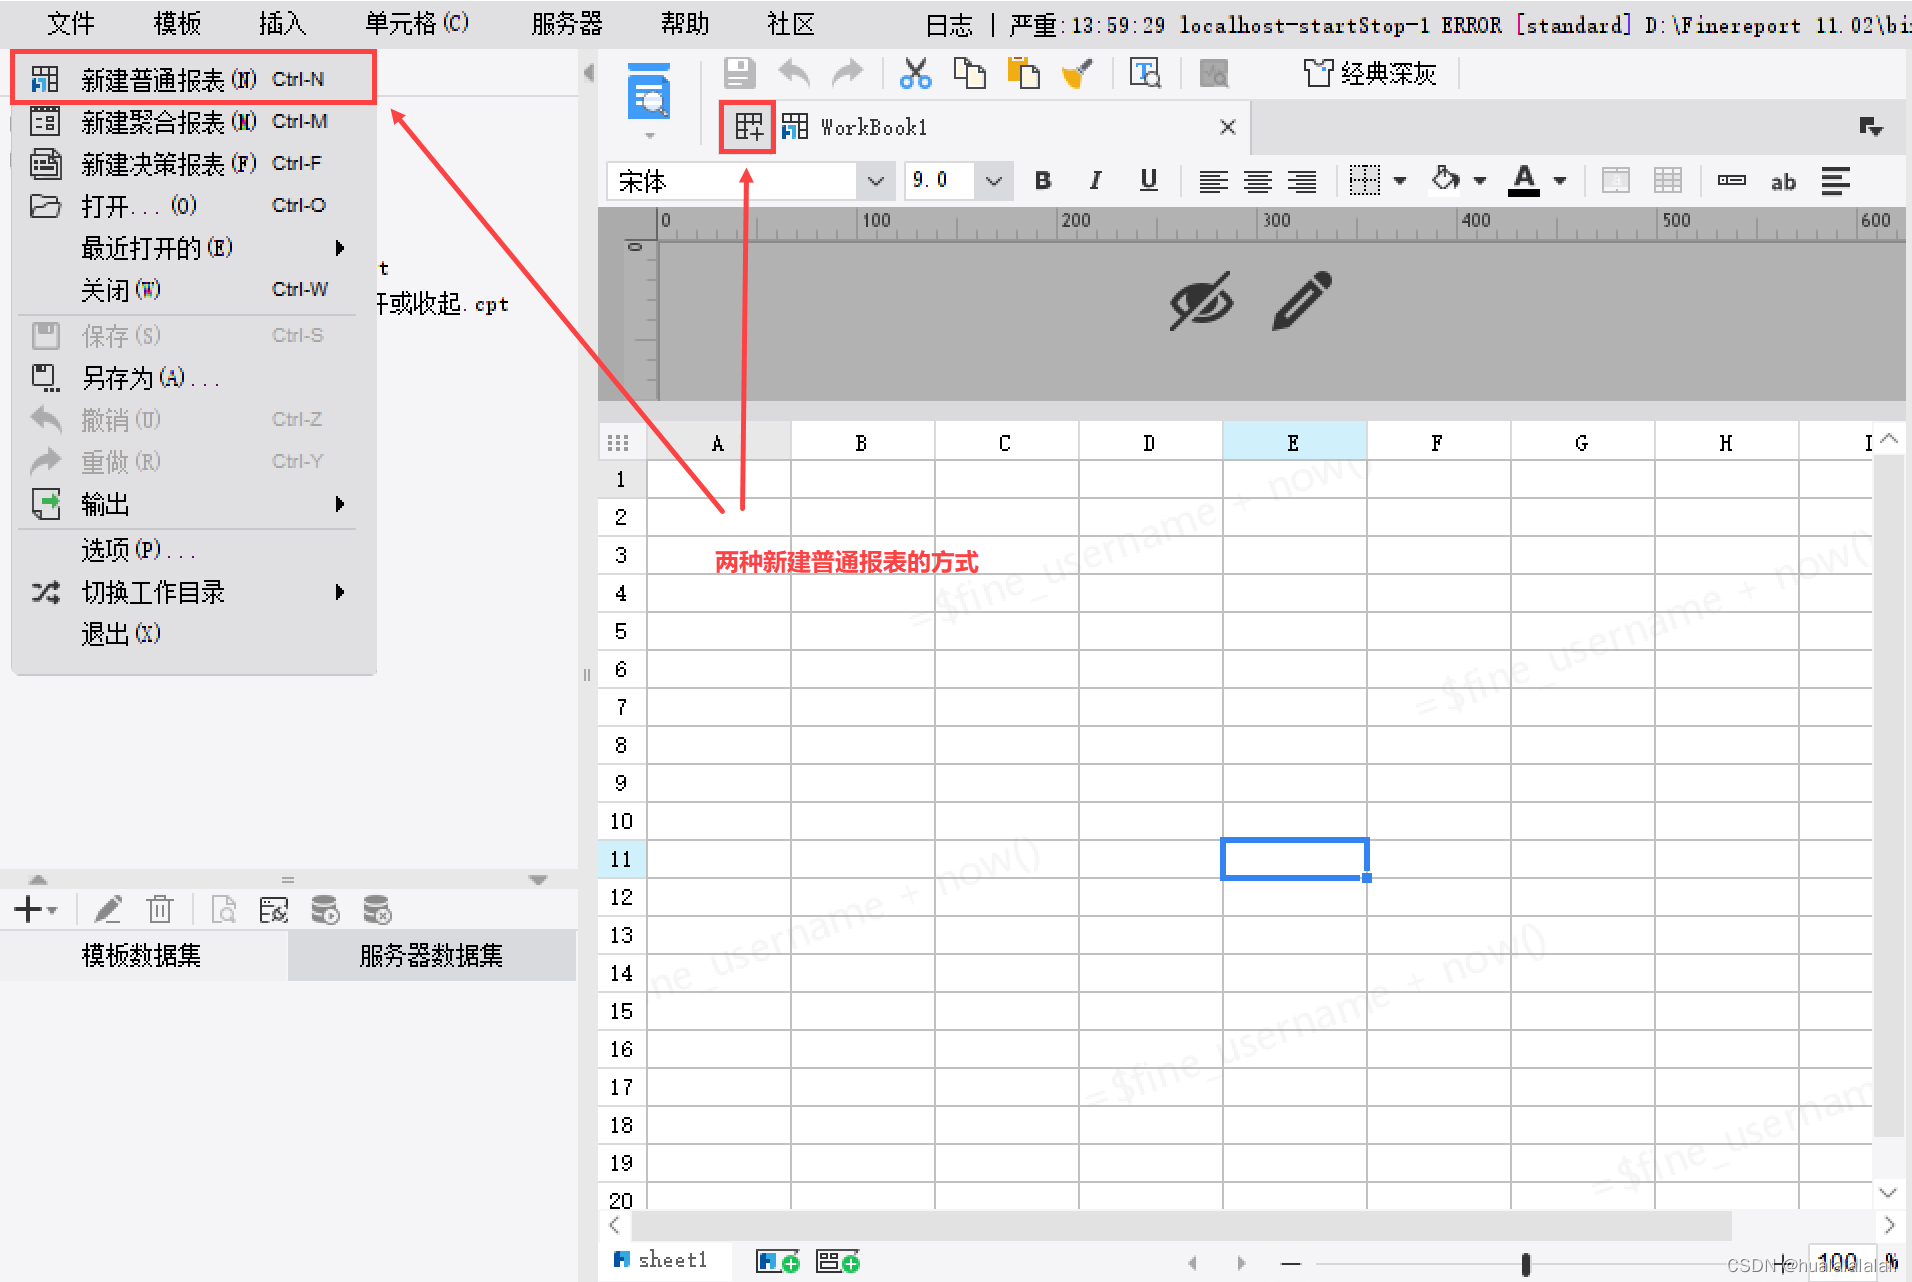
Task: Click the copy icon in the toolbar
Action: (x=969, y=74)
